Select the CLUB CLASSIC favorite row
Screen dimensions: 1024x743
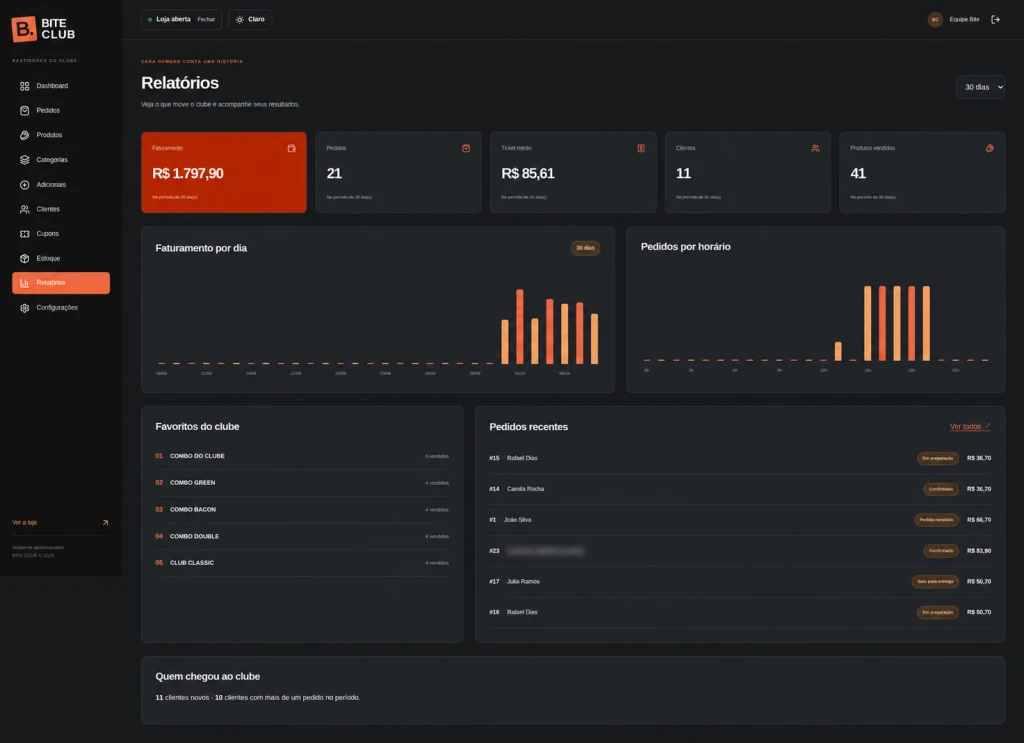pos(302,563)
